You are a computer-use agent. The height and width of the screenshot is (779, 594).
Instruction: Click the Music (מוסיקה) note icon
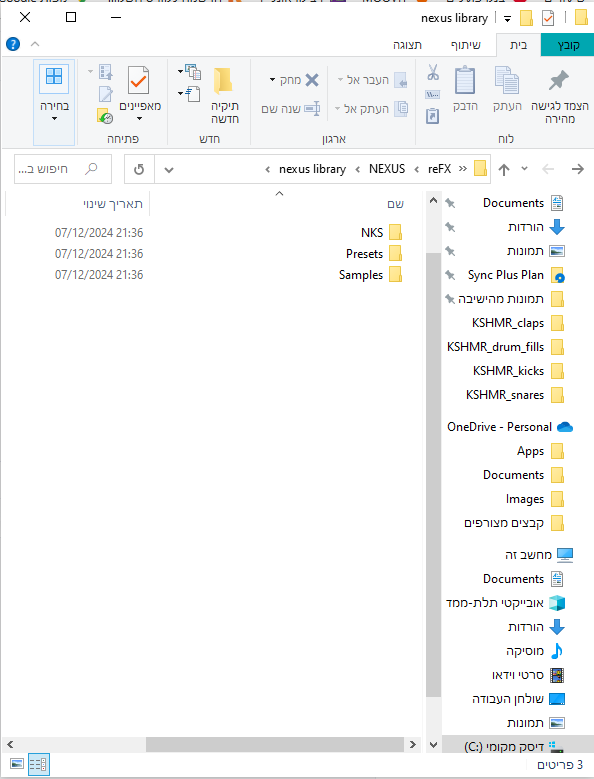[557, 651]
